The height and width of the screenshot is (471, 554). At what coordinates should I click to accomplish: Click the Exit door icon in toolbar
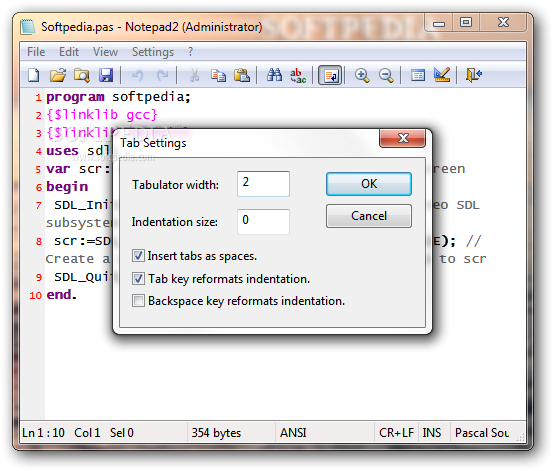474,75
